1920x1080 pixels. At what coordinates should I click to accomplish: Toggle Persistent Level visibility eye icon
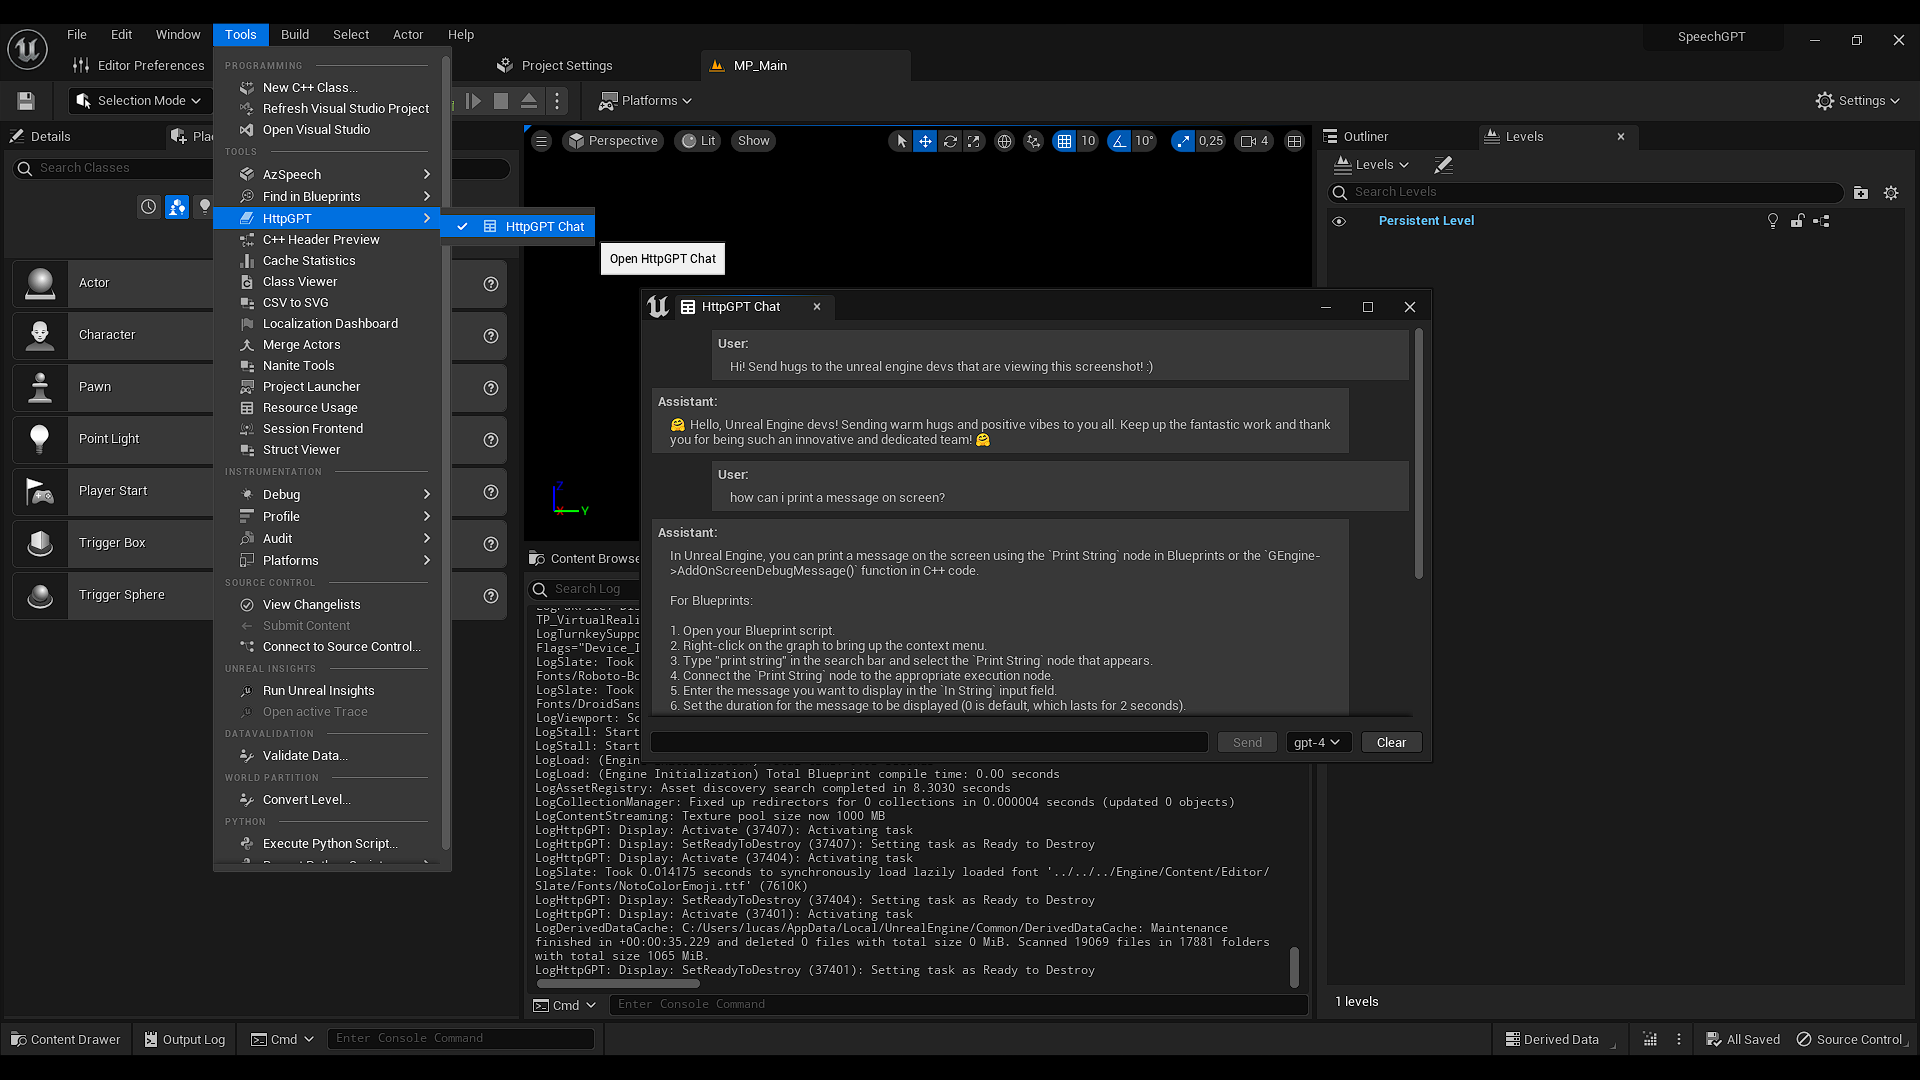tap(1339, 221)
